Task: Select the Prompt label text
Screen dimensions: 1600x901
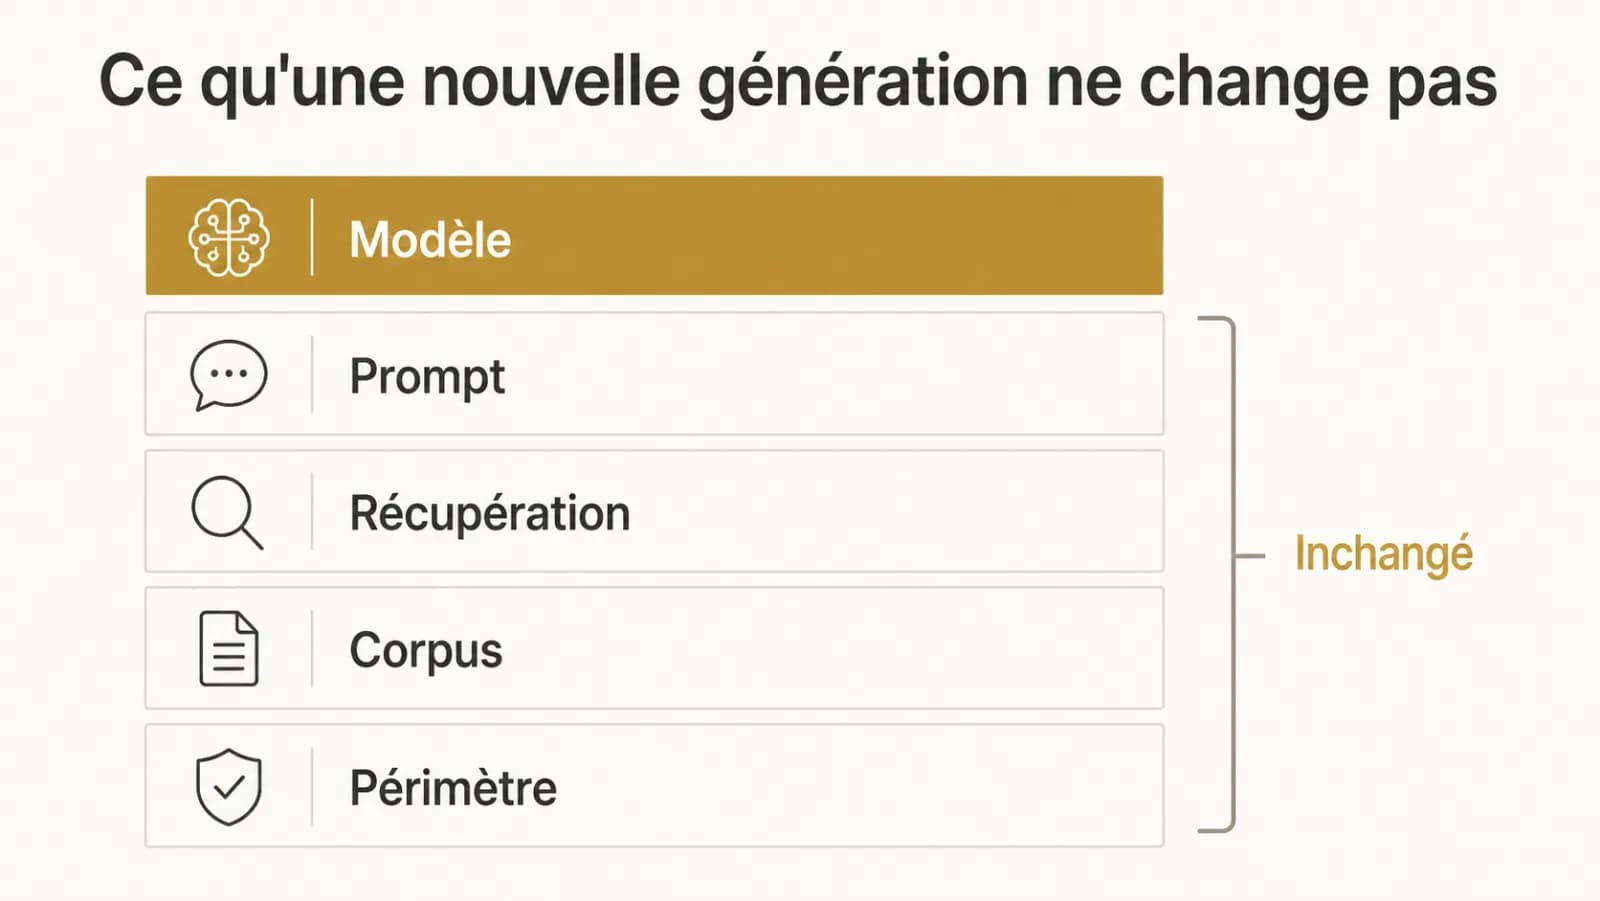Action: click(x=427, y=378)
